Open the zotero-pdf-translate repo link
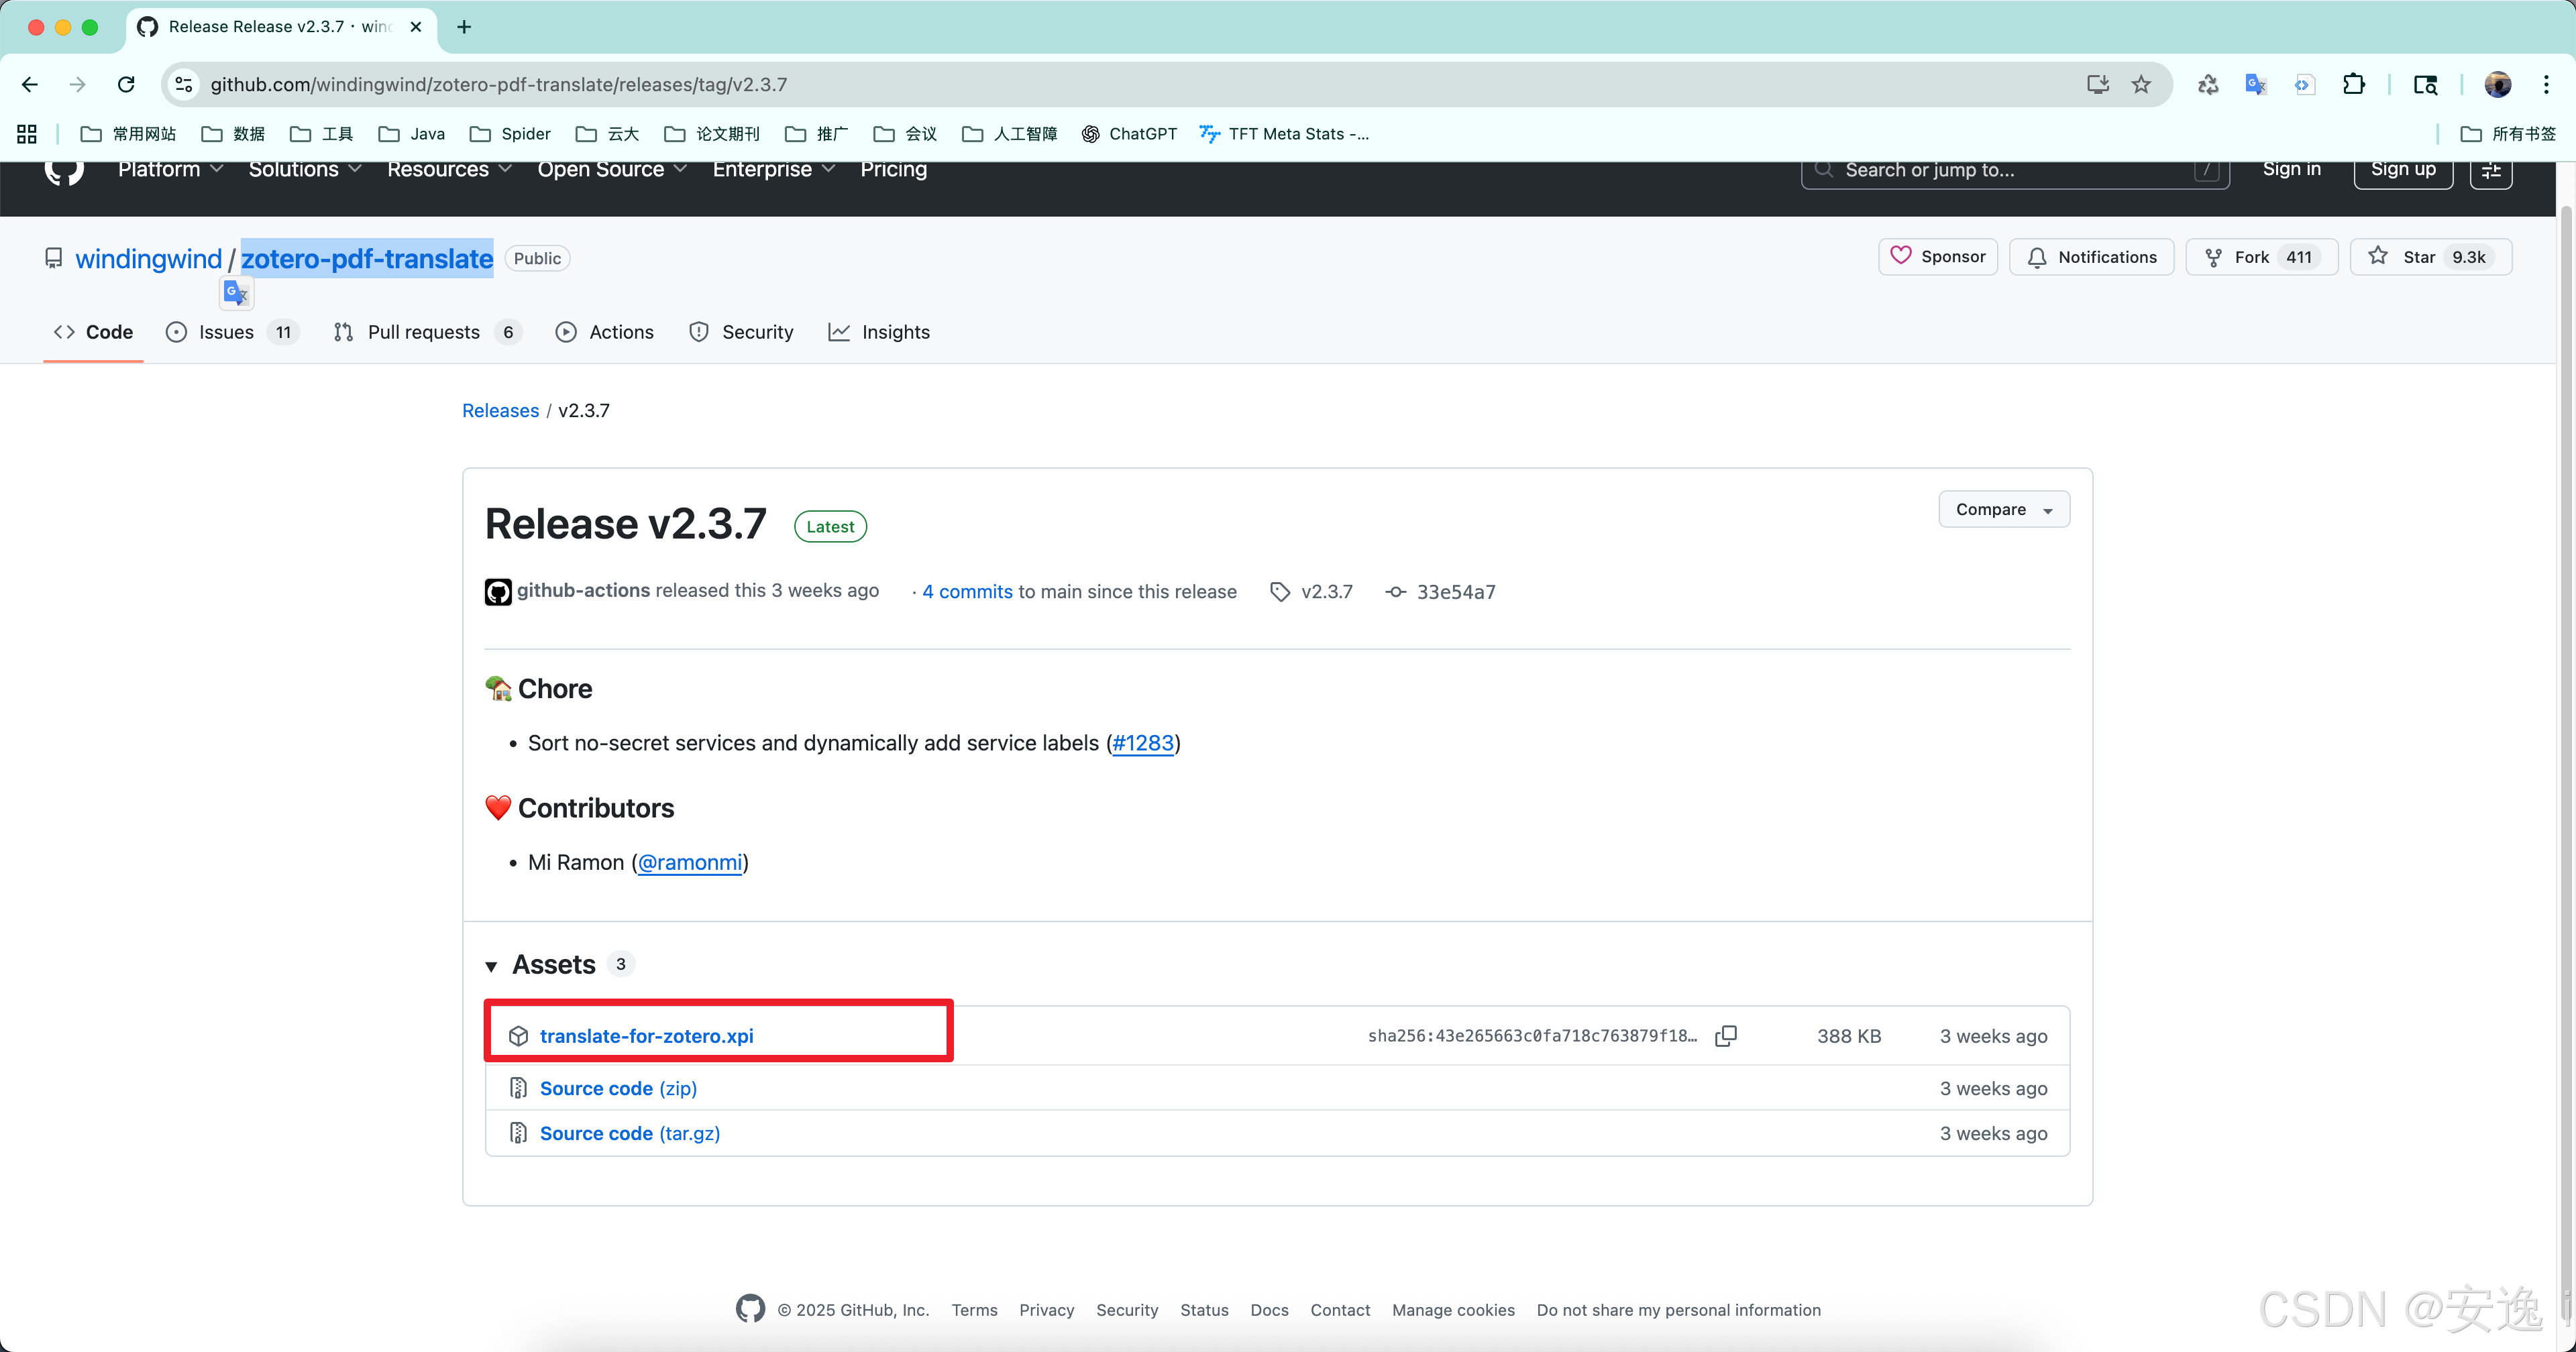Viewport: 2576px width, 1352px height. 367,259
